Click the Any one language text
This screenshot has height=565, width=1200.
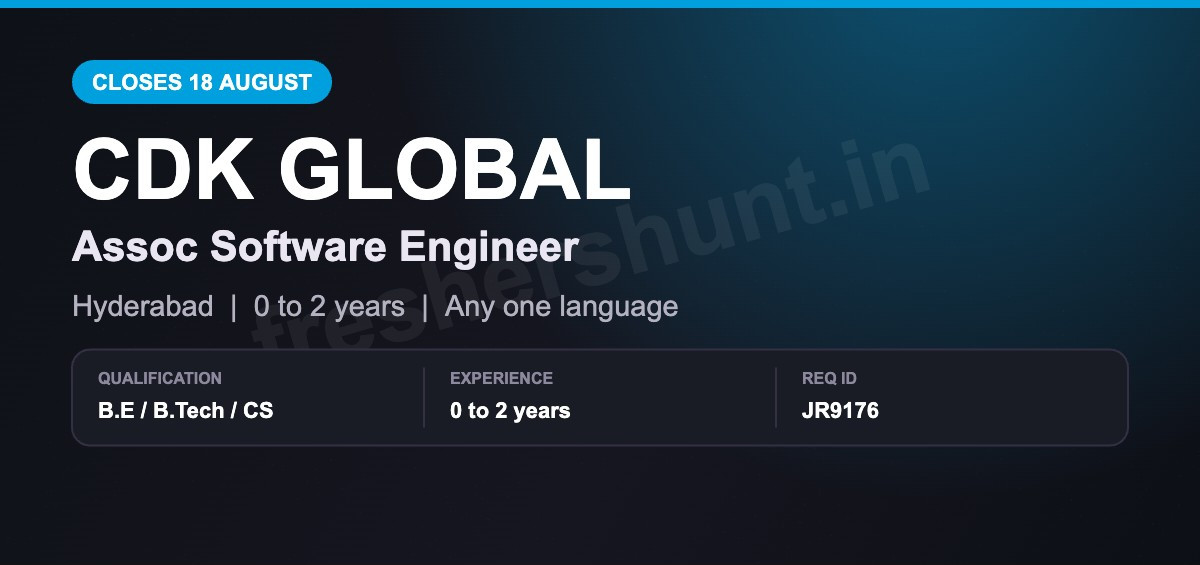pos(561,306)
